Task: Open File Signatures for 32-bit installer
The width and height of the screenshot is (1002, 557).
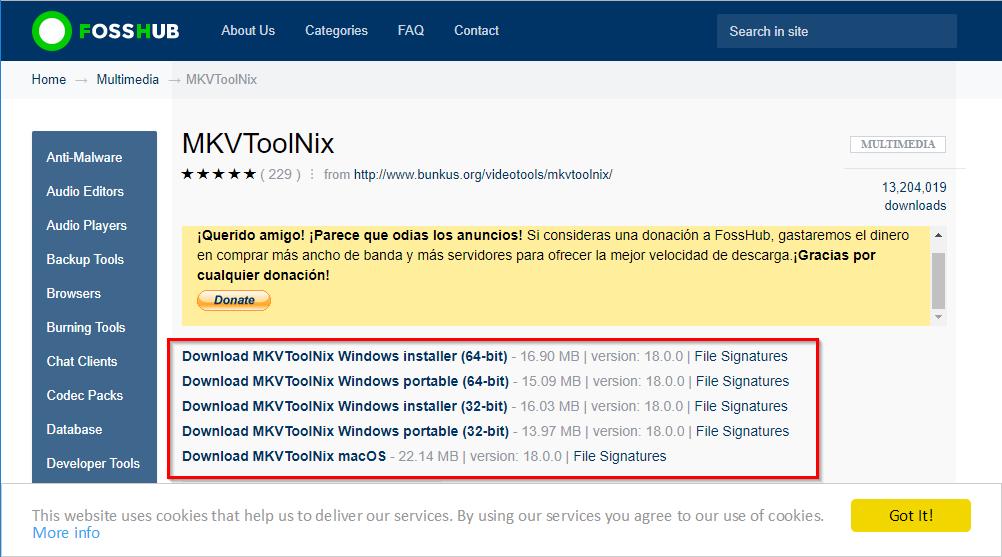Action: [x=741, y=406]
